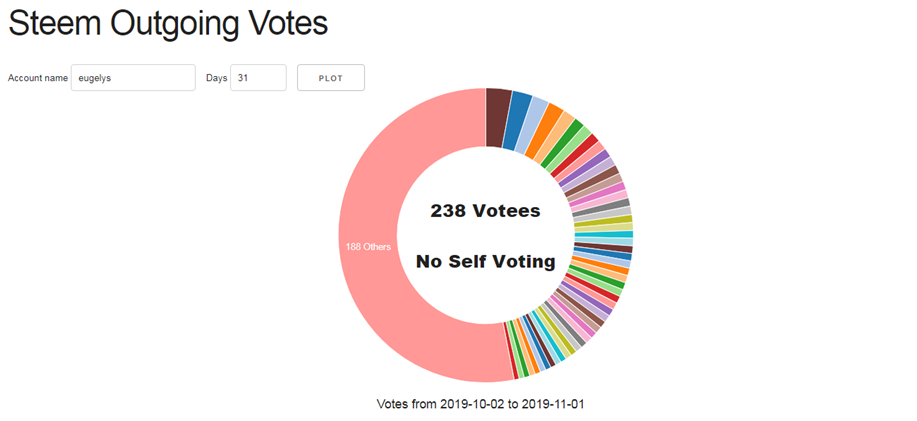Image resolution: width=917 pixels, height=421 pixels.
Task: Focus the Days input field
Action: tap(258, 78)
